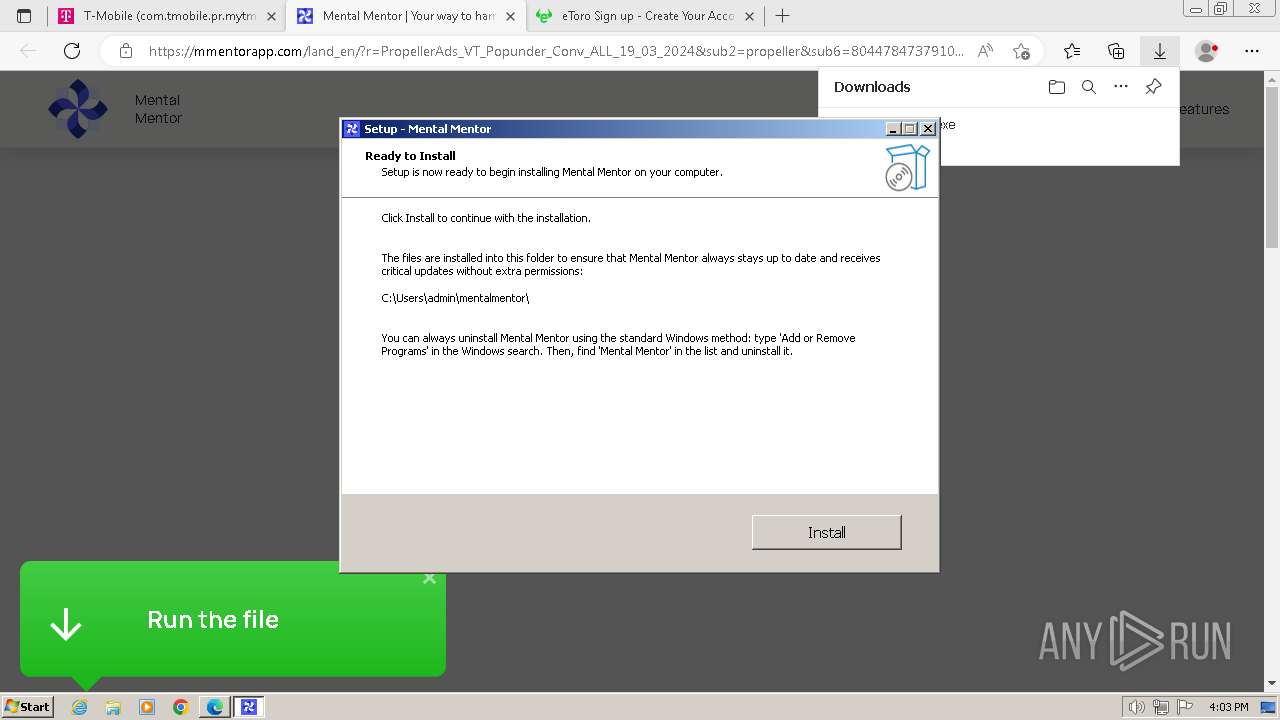Toggle the Downloads toolbar button
Screen dimensions: 1280x720
click(x=1159, y=51)
